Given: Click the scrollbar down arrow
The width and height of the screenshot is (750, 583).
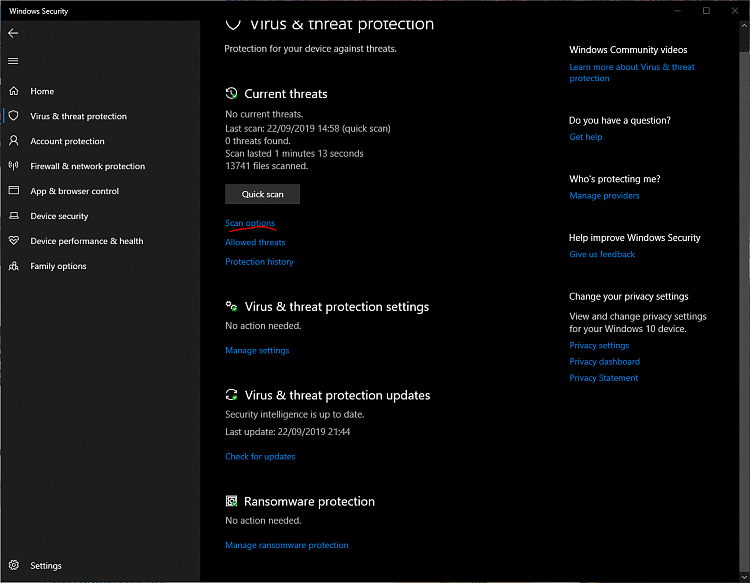Looking at the screenshot, I should click(744, 577).
